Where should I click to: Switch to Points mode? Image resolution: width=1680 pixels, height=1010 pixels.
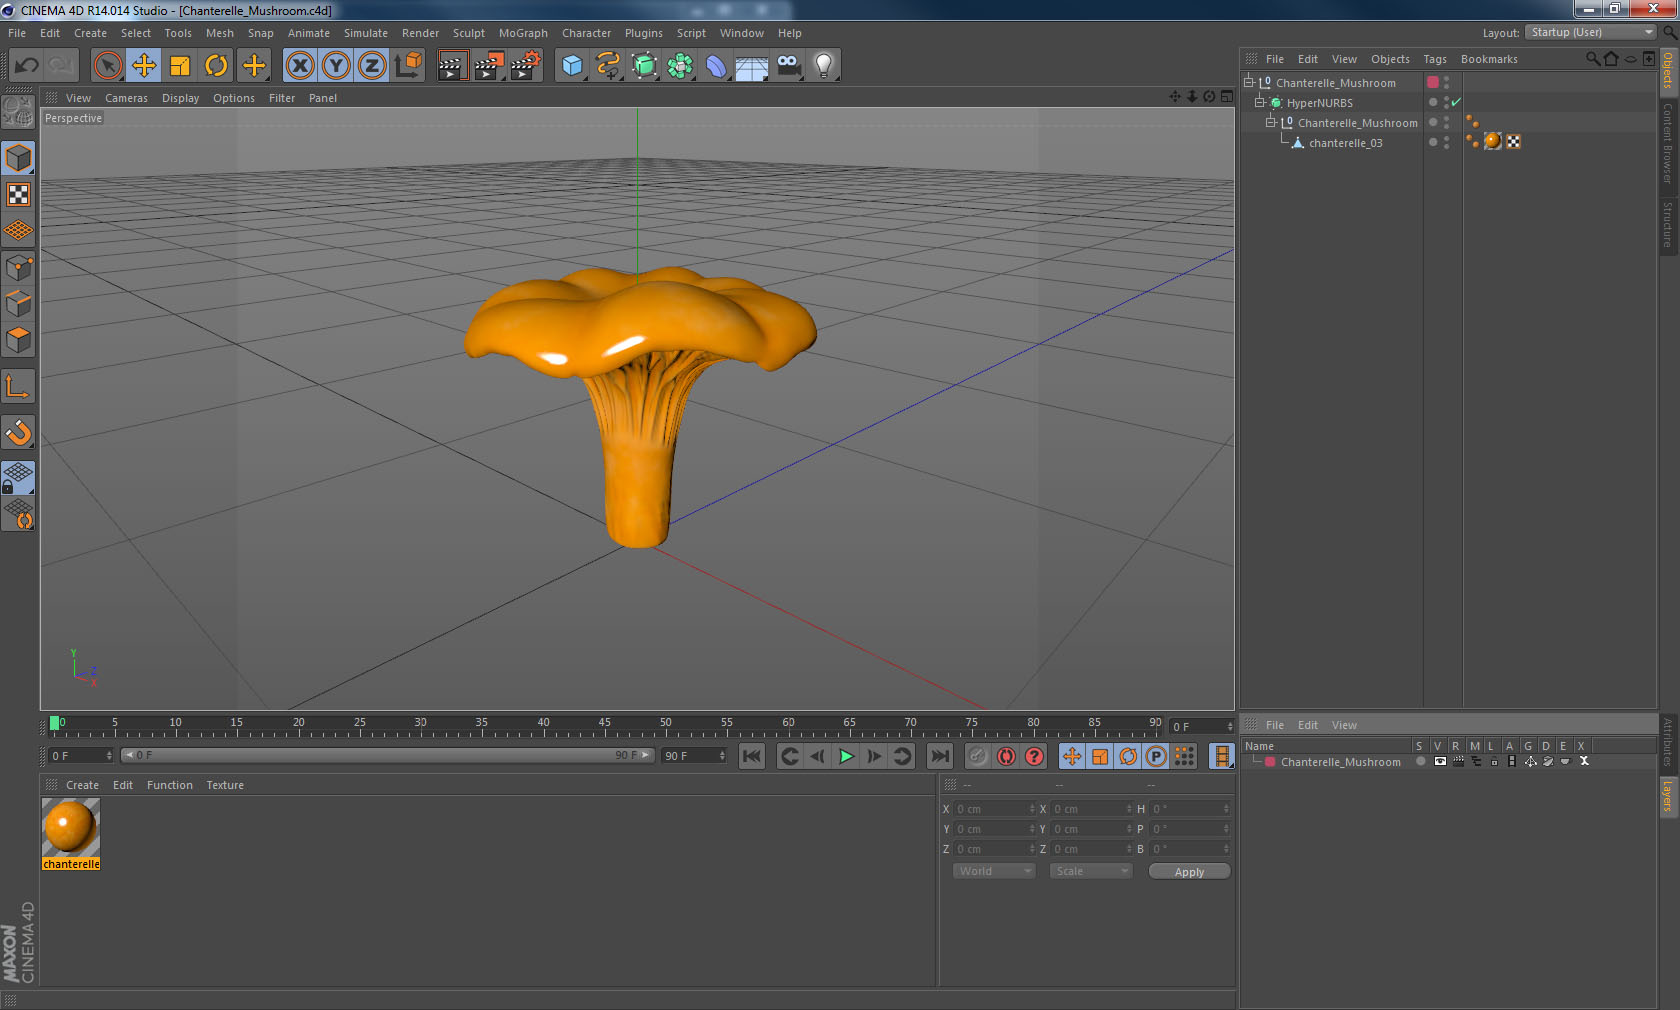click(x=18, y=268)
